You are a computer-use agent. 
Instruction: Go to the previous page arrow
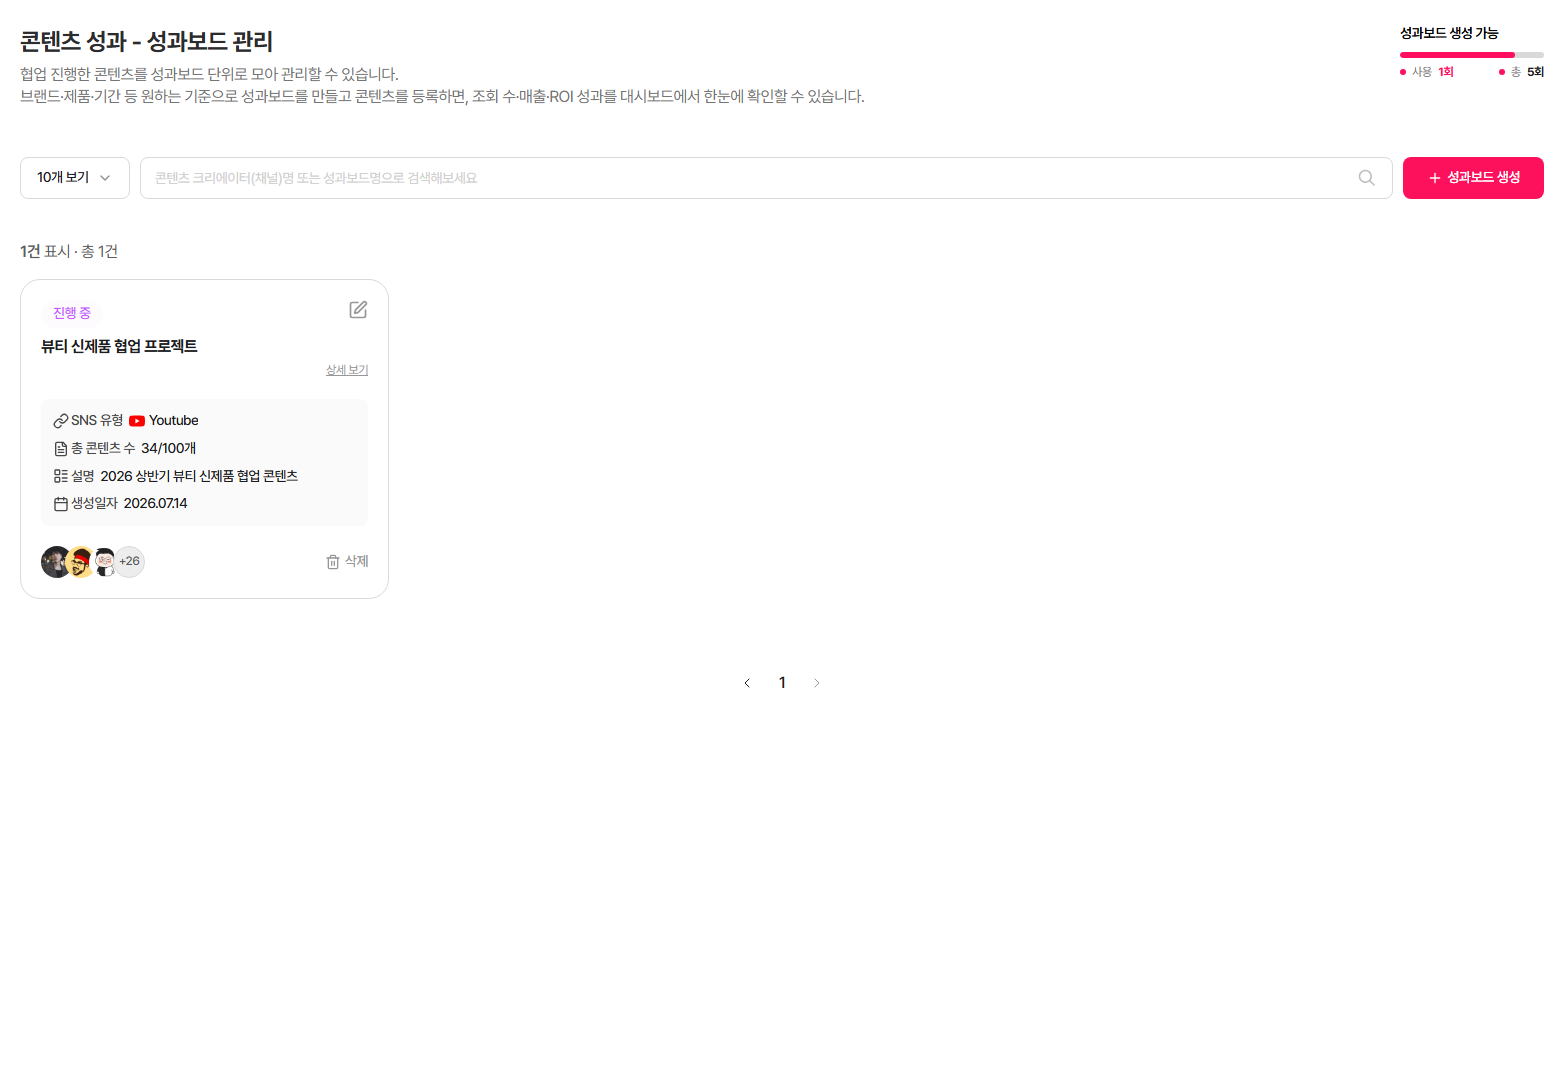[747, 683]
